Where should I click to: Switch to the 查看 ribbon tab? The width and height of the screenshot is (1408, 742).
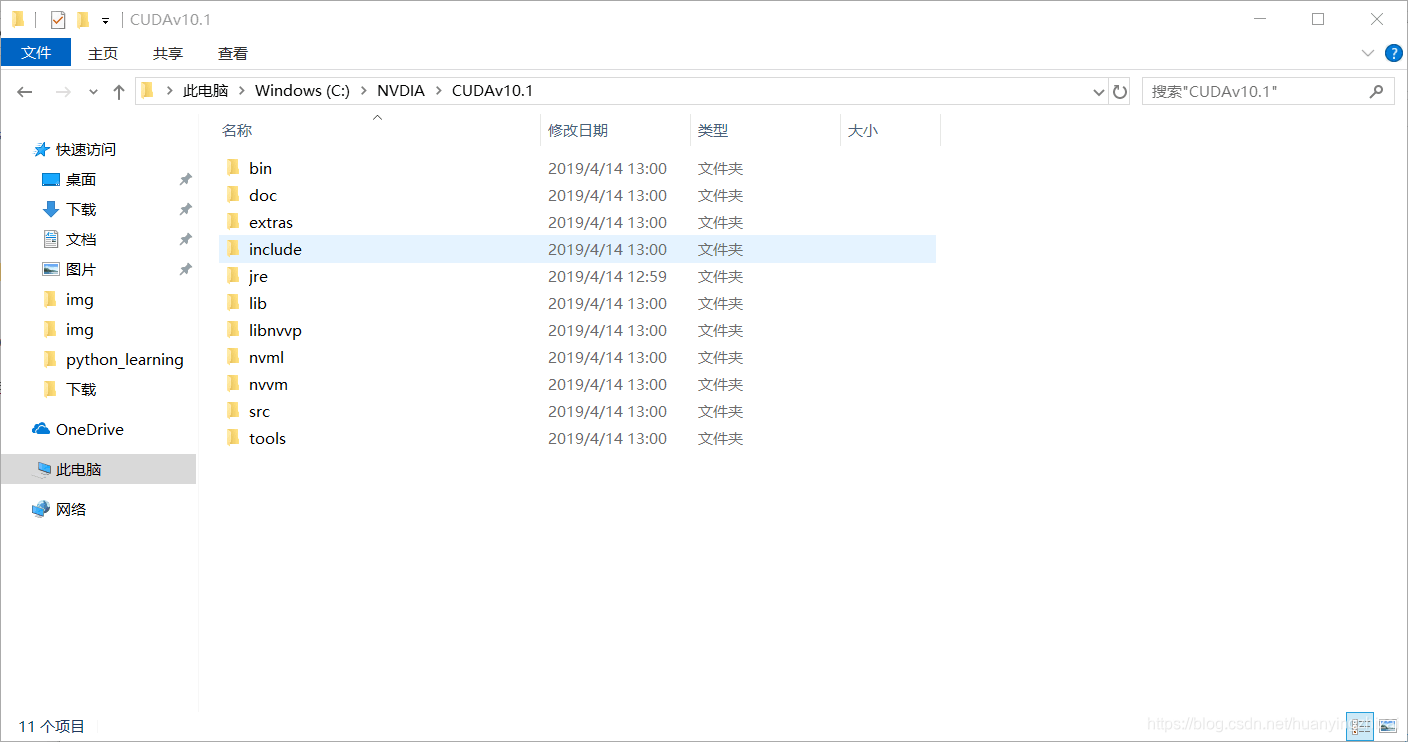point(233,53)
